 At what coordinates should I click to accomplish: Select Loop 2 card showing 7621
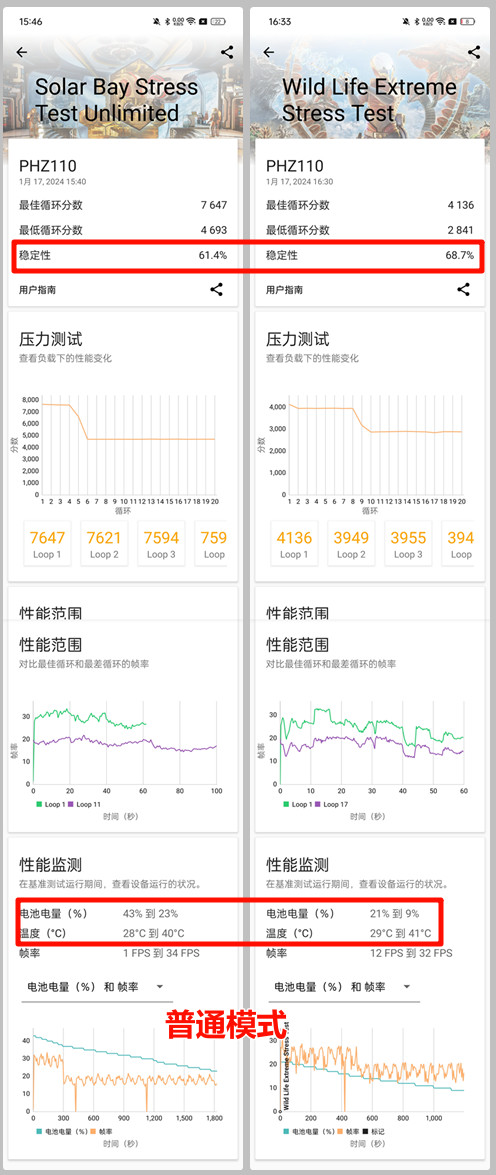(x=103, y=543)
